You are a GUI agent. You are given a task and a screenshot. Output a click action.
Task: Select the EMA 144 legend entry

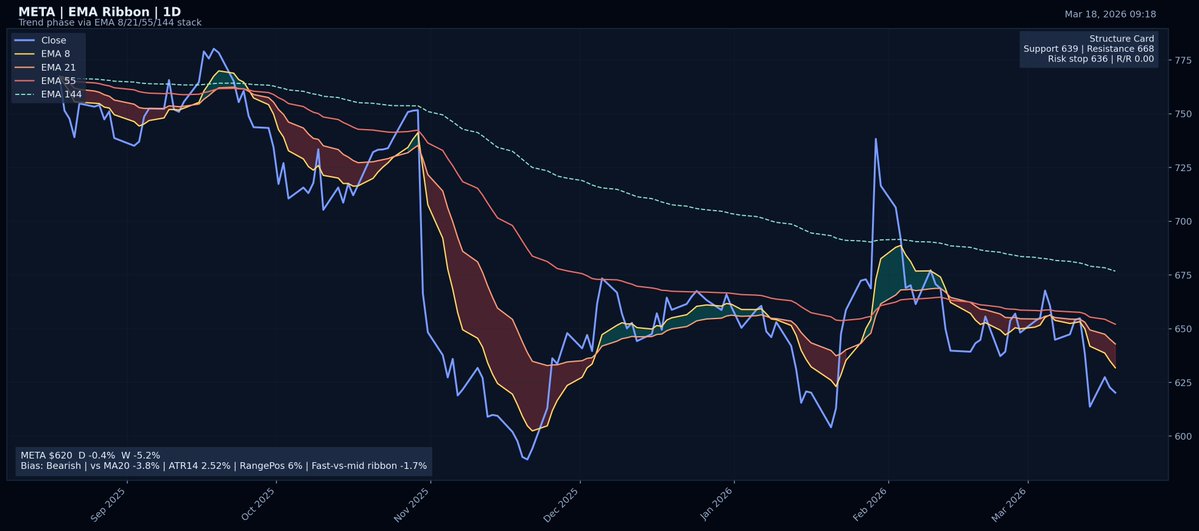click(48, 94)
